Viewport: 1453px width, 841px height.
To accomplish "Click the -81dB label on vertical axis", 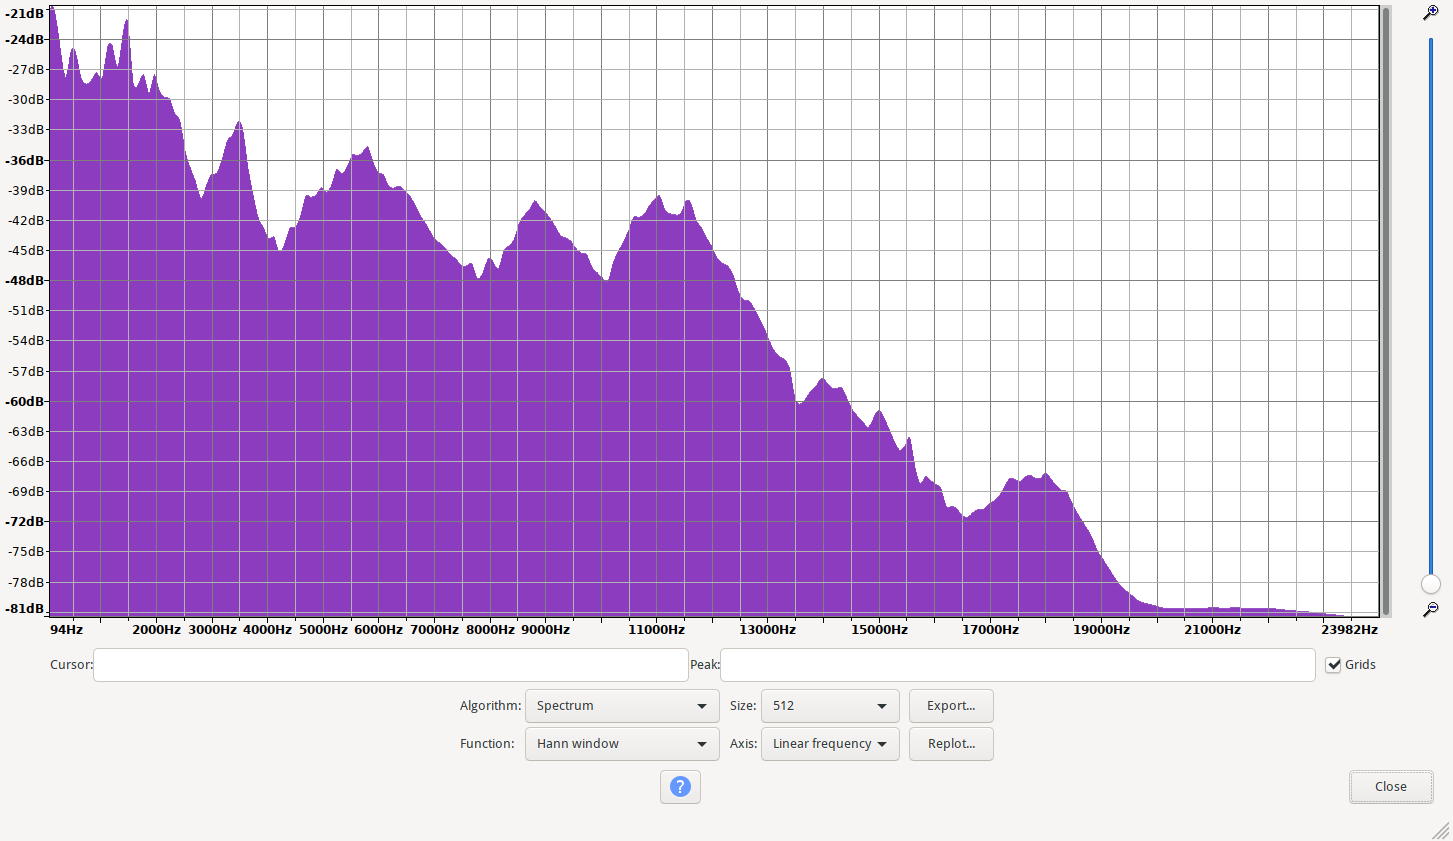I will tap(26, 608).
